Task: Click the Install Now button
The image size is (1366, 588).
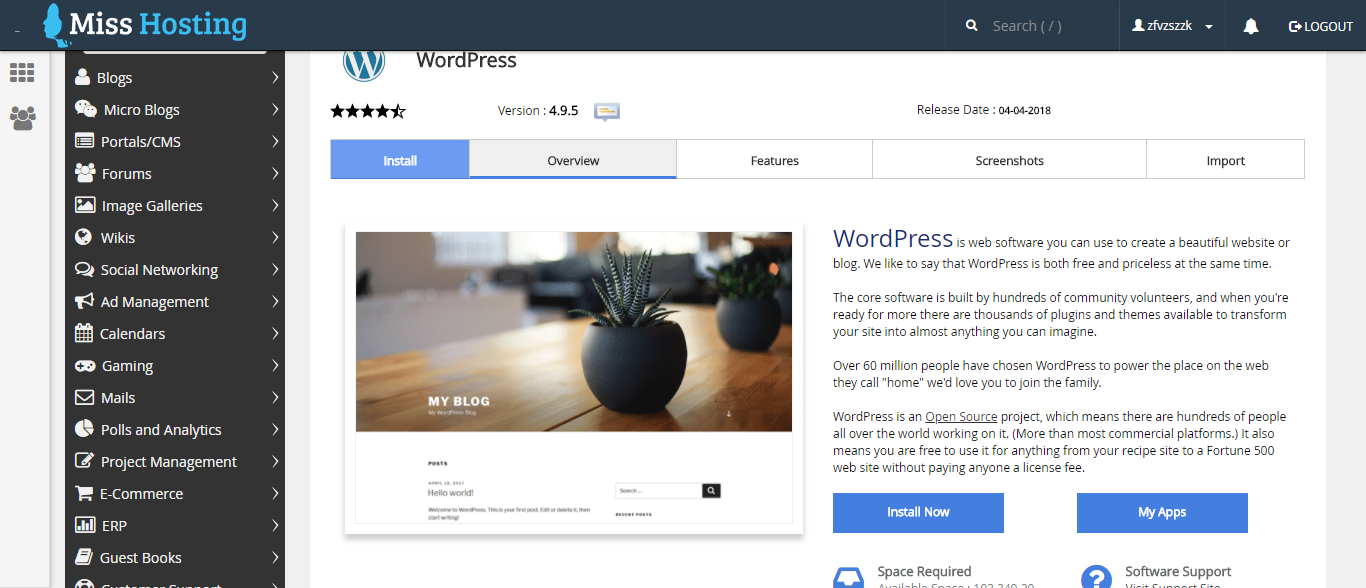Action: coord(918,512)
